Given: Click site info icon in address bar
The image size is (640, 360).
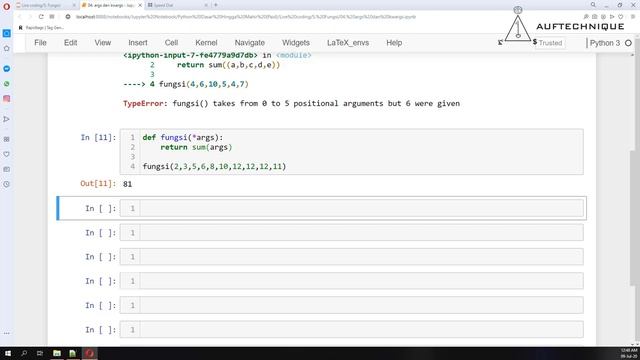Looking at the screenshot, I should [68, 17].
